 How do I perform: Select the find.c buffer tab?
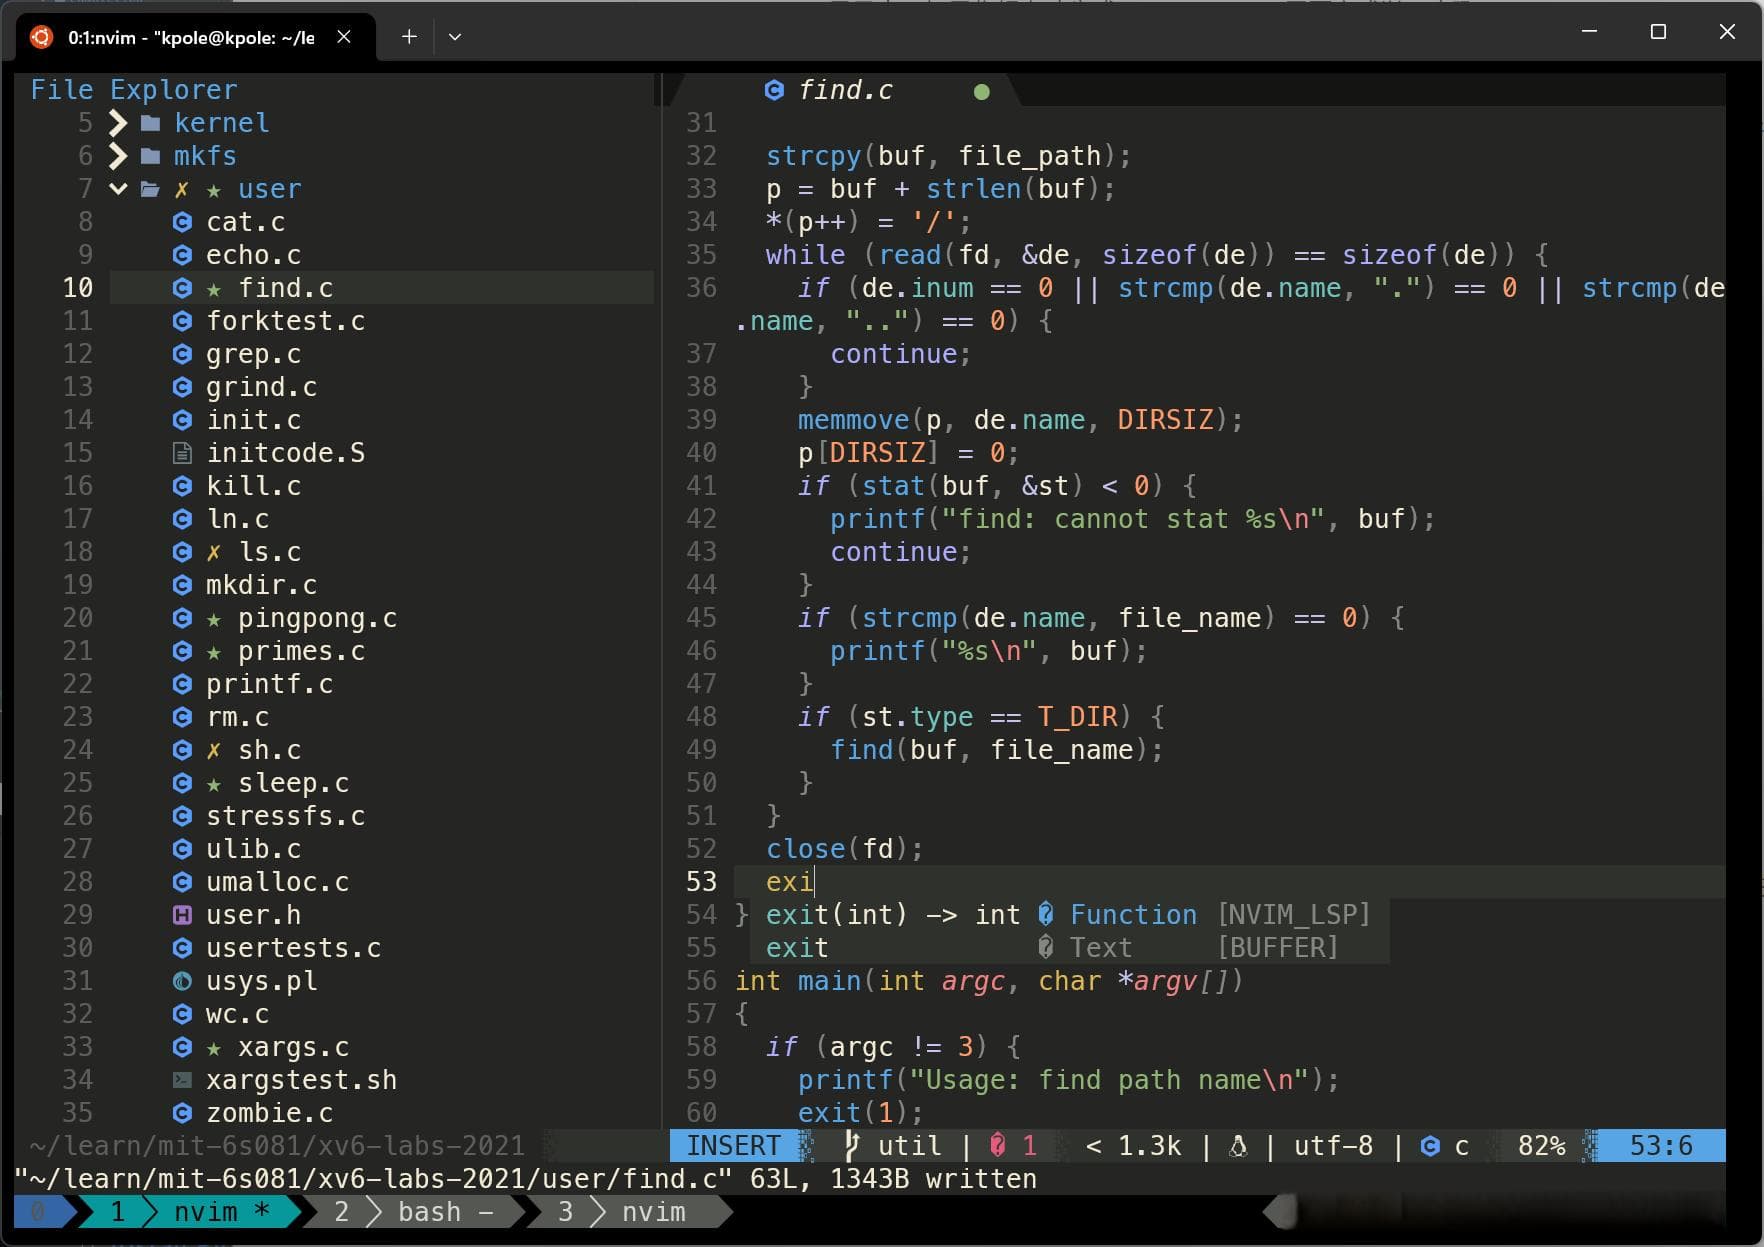(845, 91)
